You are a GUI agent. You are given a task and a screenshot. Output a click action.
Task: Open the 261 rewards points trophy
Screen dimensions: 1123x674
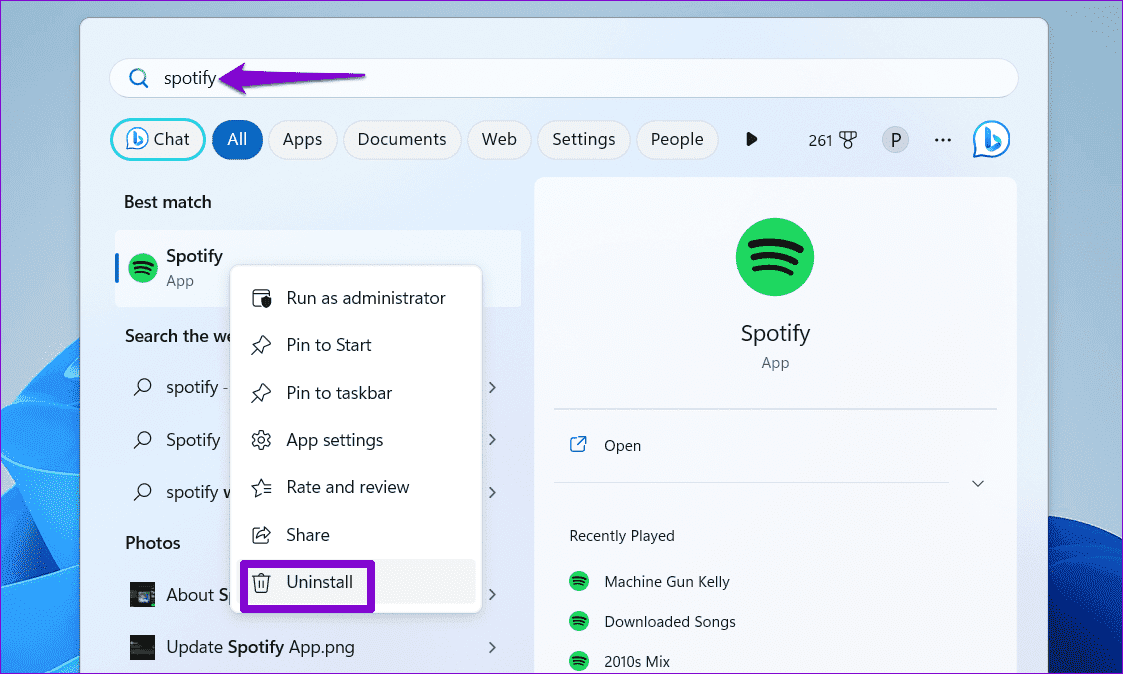point(832,140)
